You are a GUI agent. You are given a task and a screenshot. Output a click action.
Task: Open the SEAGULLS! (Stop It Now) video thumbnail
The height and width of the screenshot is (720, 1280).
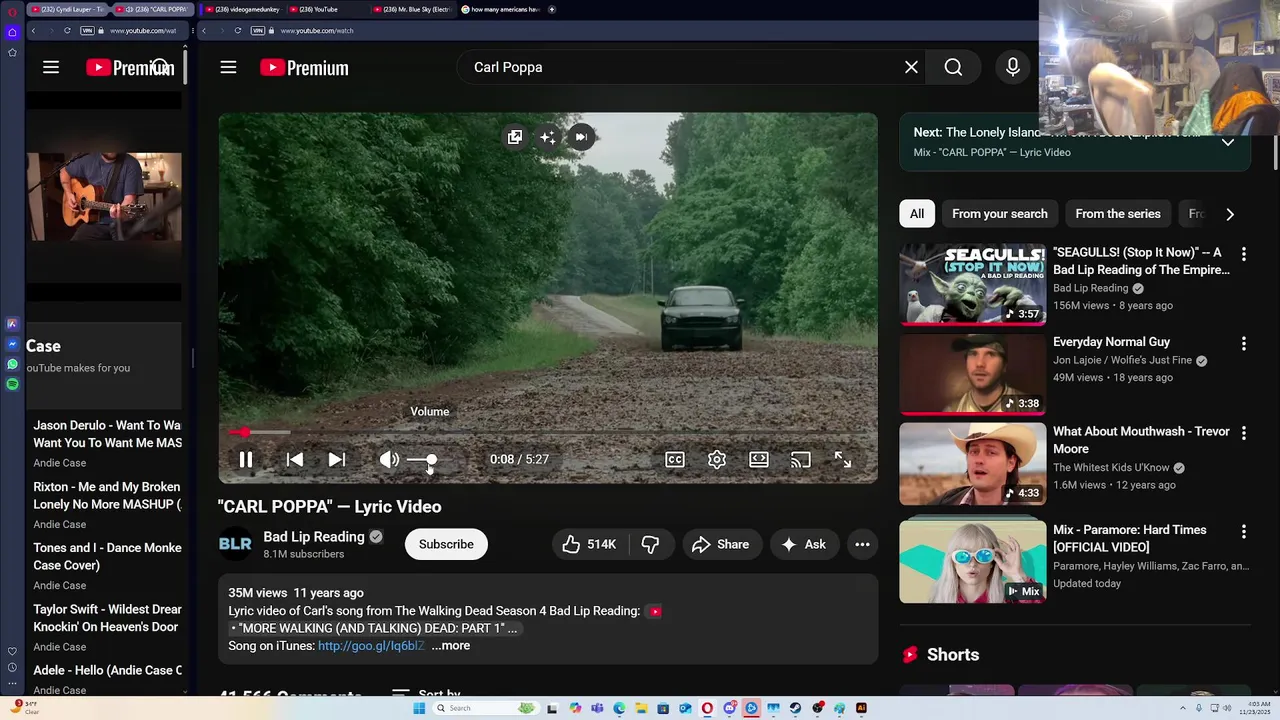click(972, 285)
